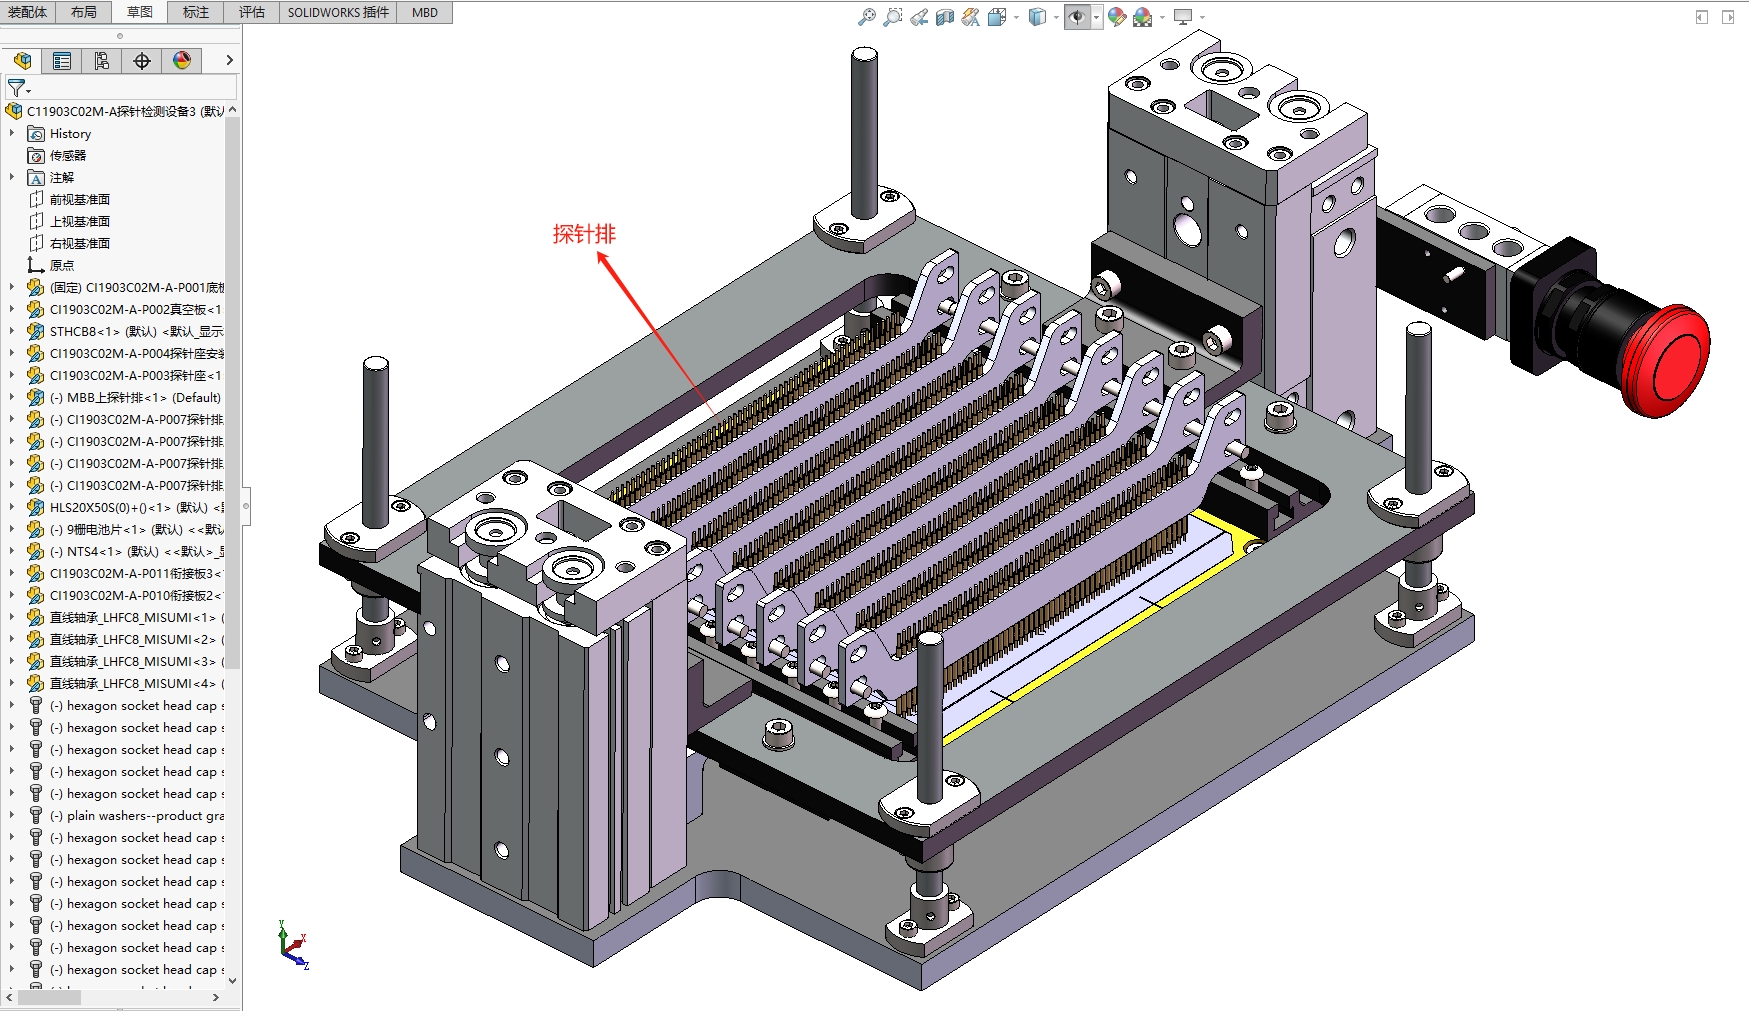
Task: Click the Apply Scene icon
Action: coord(1142,17)
